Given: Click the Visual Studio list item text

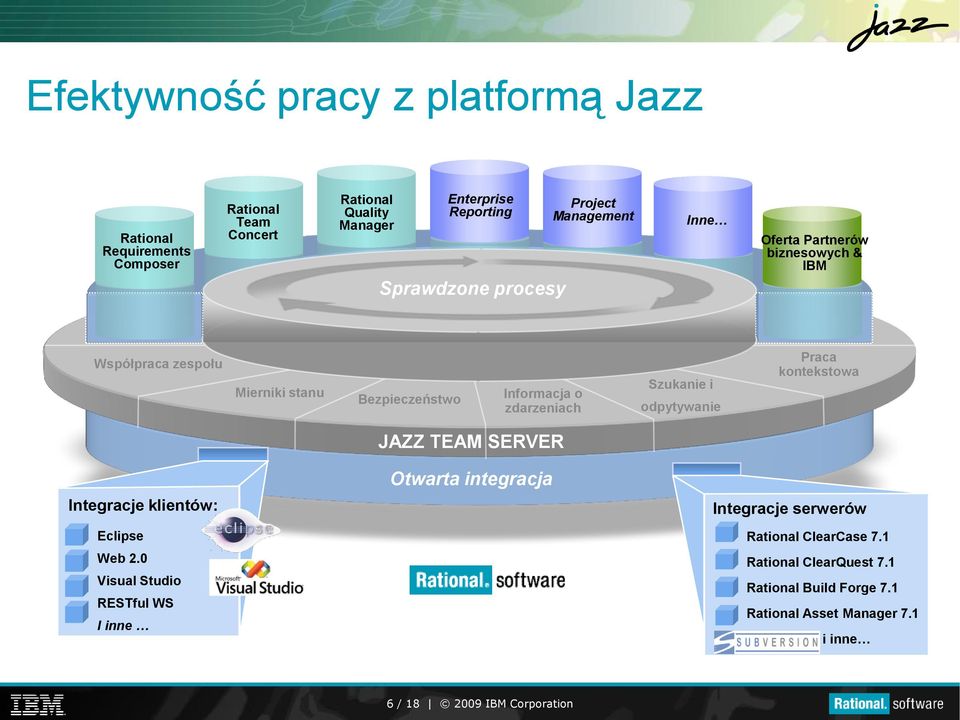Looking at the screenshot, I should click(139, 580).
